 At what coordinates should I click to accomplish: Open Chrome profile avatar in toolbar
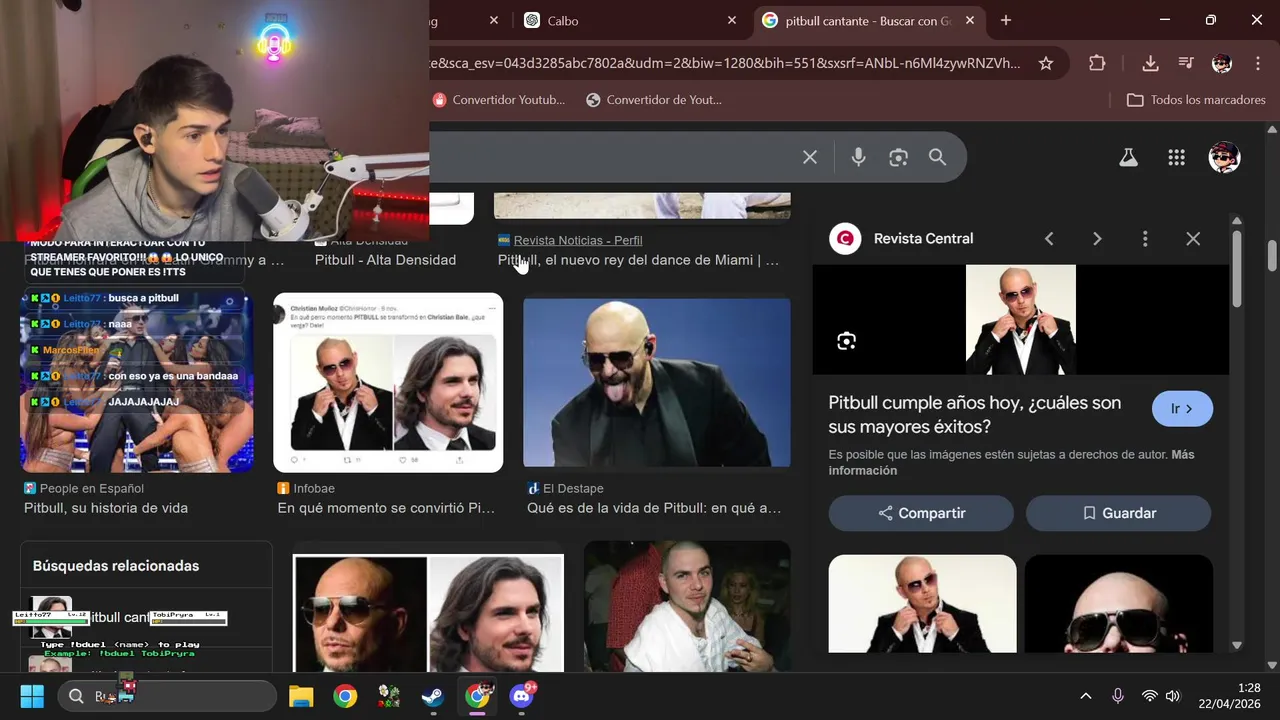[x=1221, y=63]
